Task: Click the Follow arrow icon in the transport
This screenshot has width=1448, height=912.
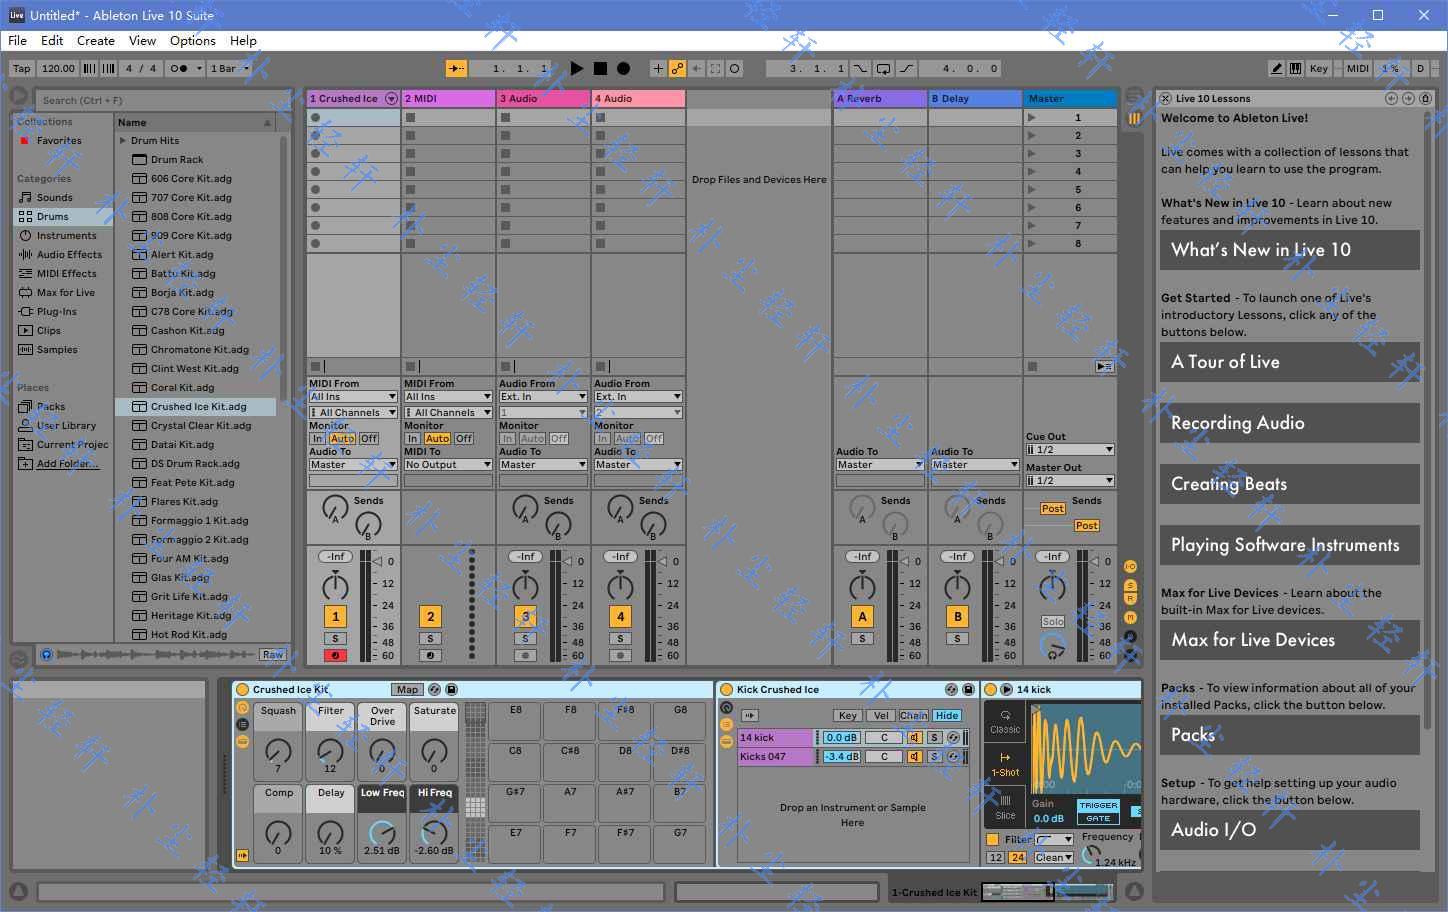Action: pyautogui.click(x=456, y=68)
